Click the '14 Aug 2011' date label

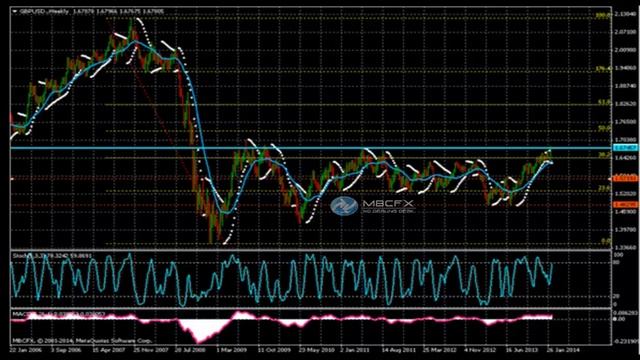398,350
